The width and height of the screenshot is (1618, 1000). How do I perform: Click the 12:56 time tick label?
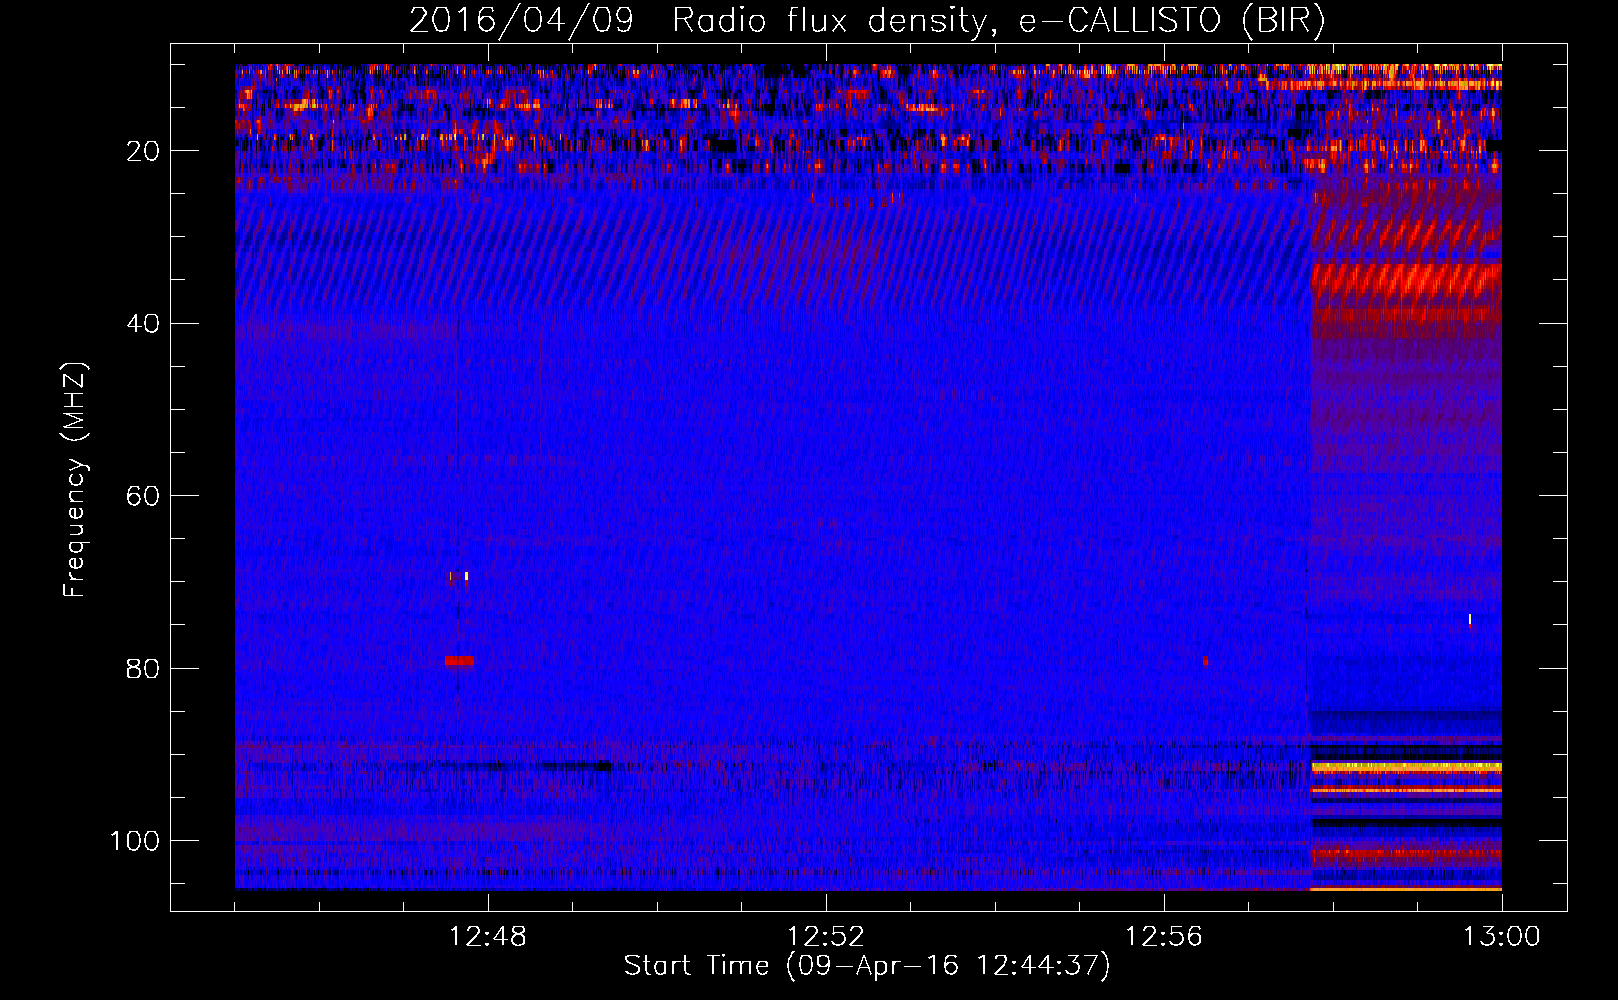coord(1164,937)
